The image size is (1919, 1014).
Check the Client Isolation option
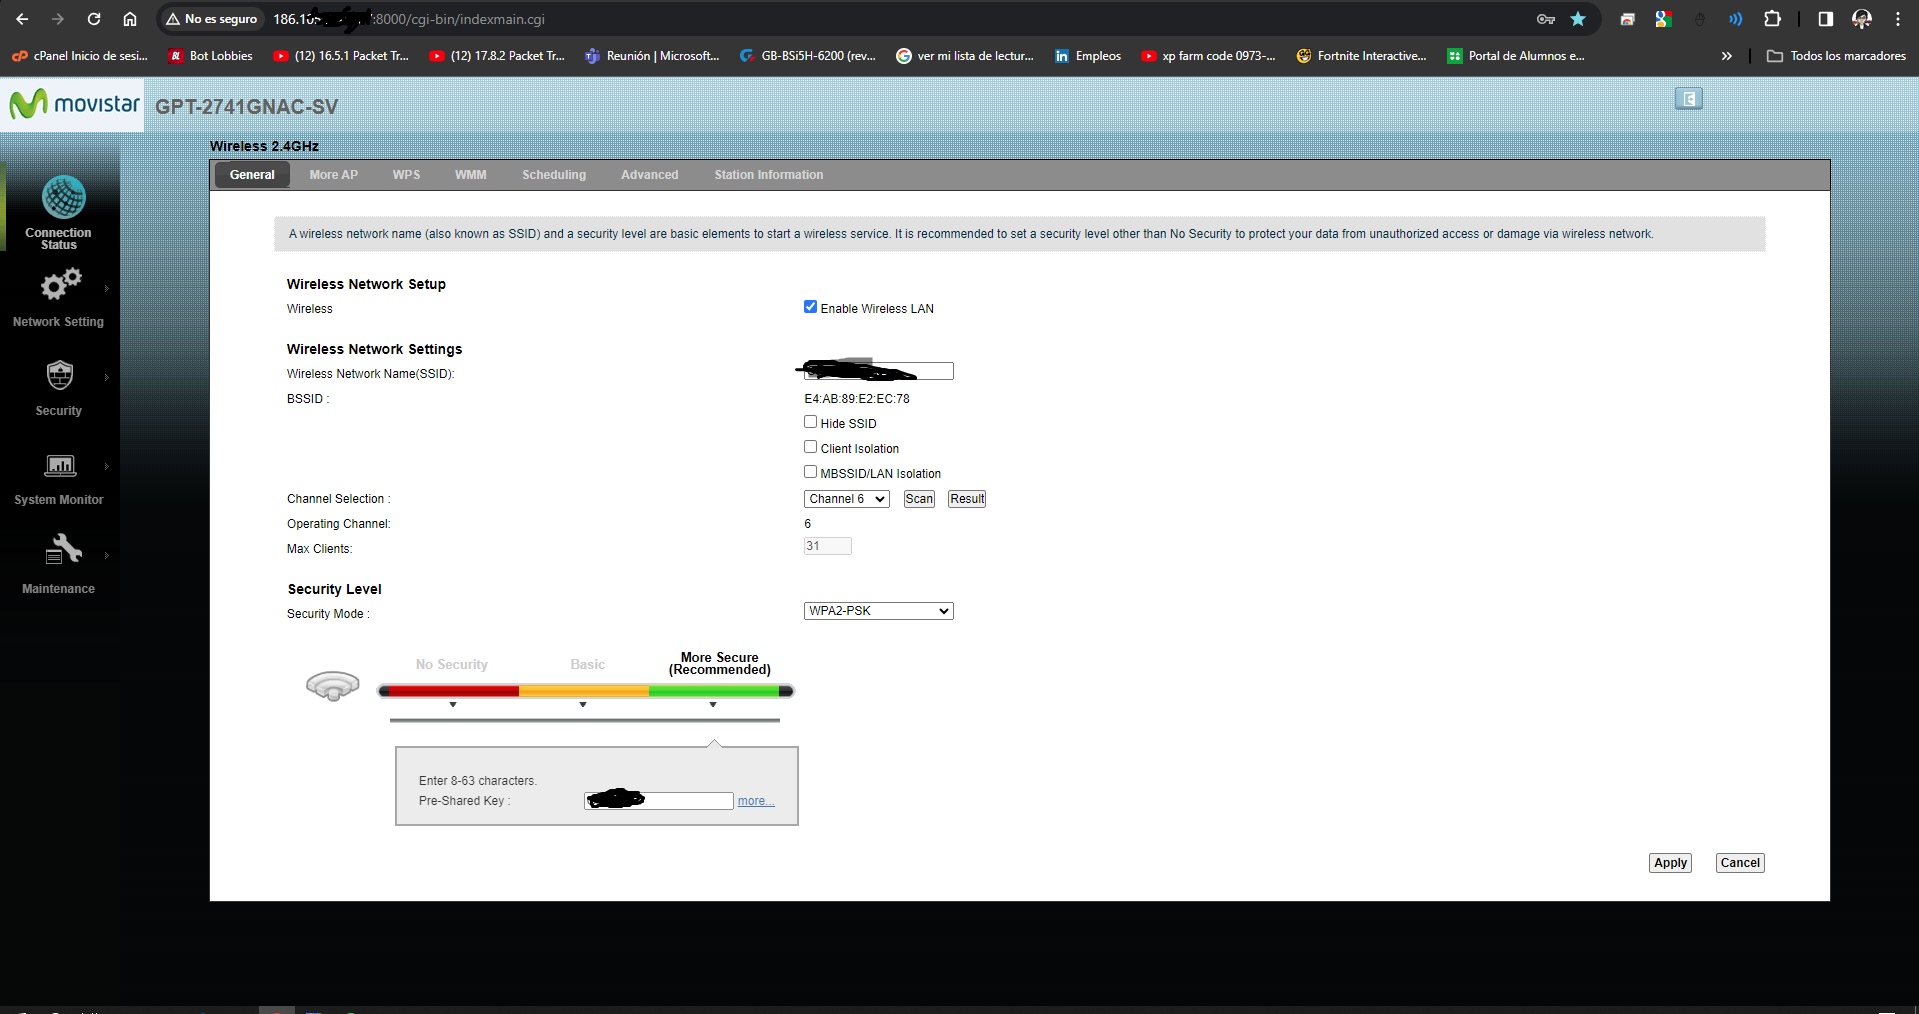tap(810, 447)
